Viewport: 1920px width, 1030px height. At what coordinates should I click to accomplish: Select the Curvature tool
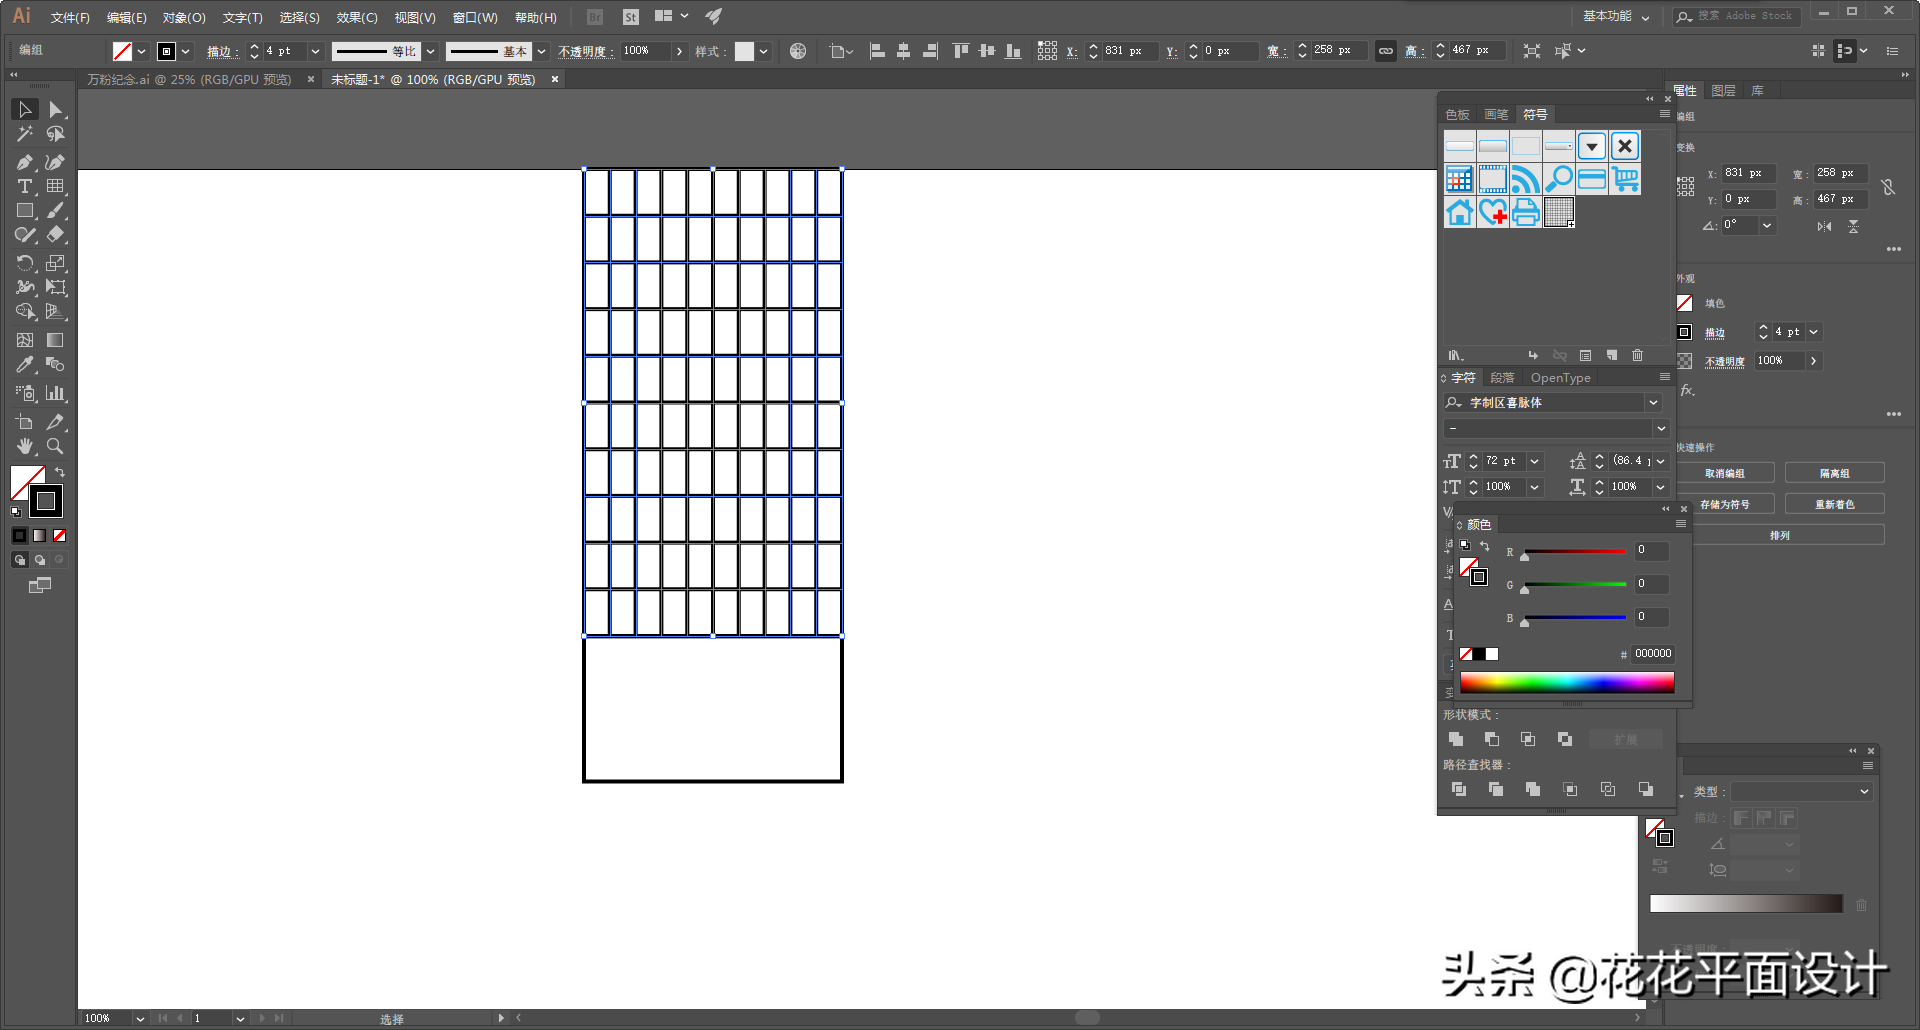tap(56, 162)
